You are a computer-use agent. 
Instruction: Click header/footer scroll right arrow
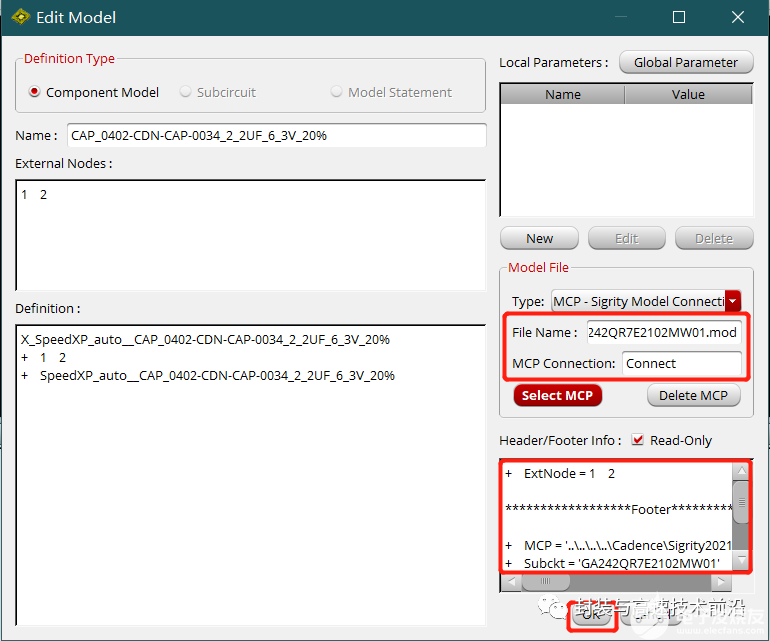[721, 582]
